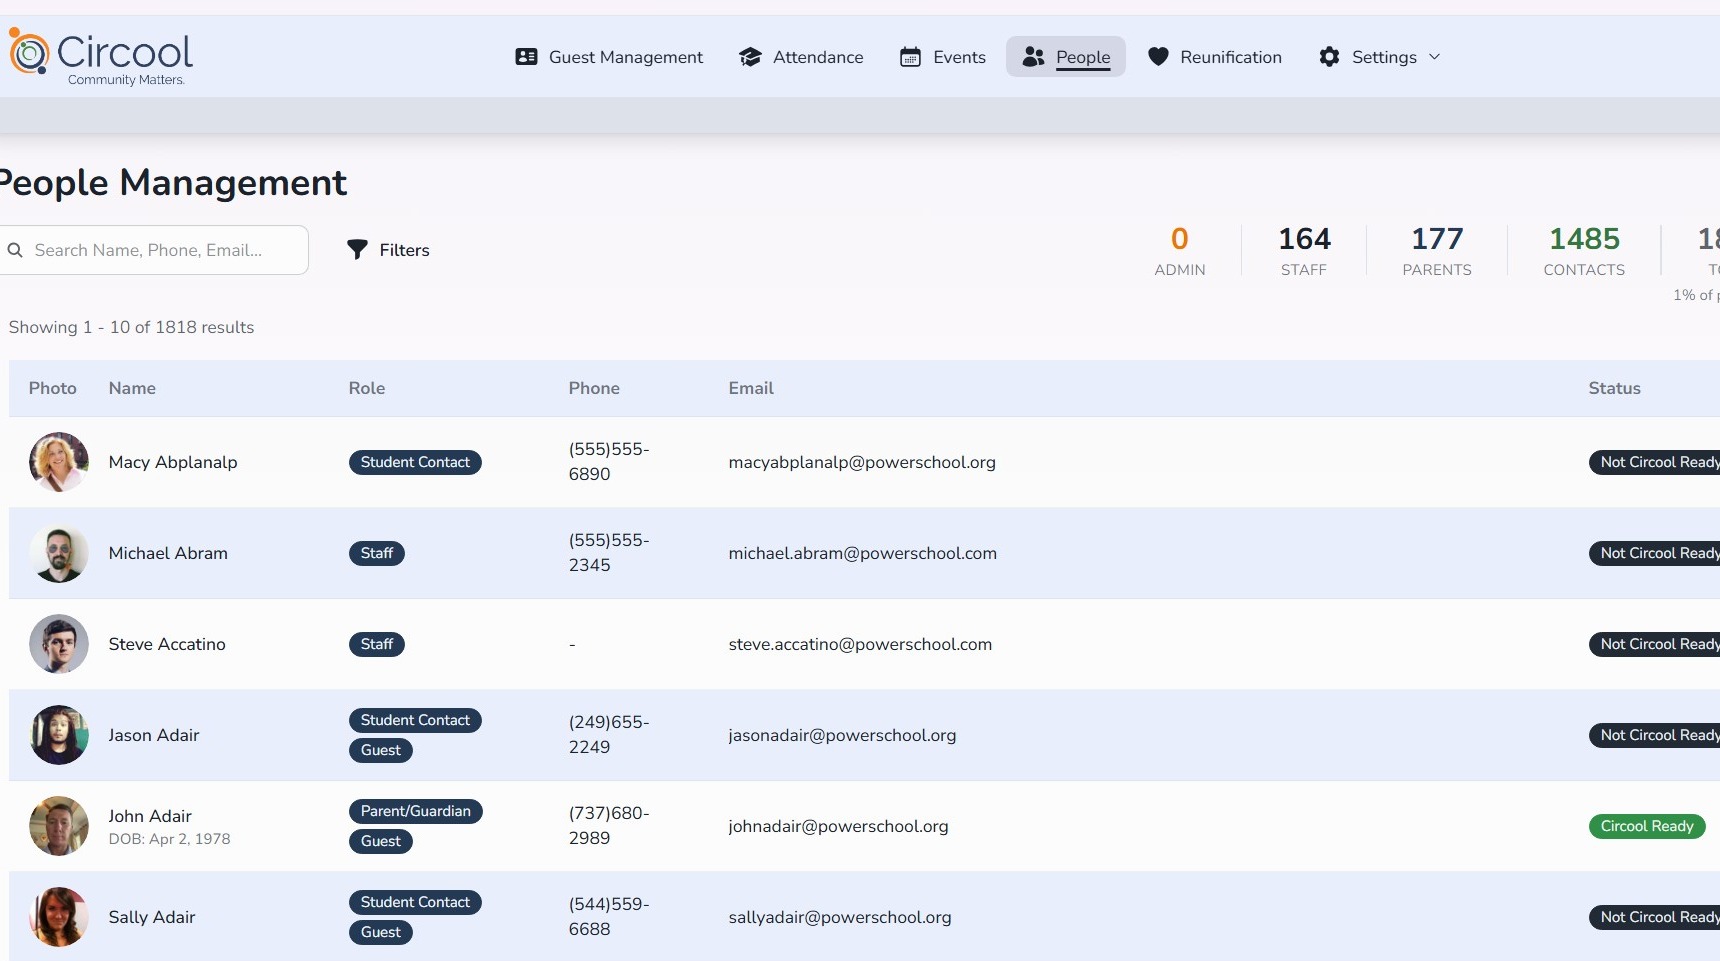1720x961 pixels.
Task: Click email sallyadair@powerschool.org
Action: pos(840,917)
